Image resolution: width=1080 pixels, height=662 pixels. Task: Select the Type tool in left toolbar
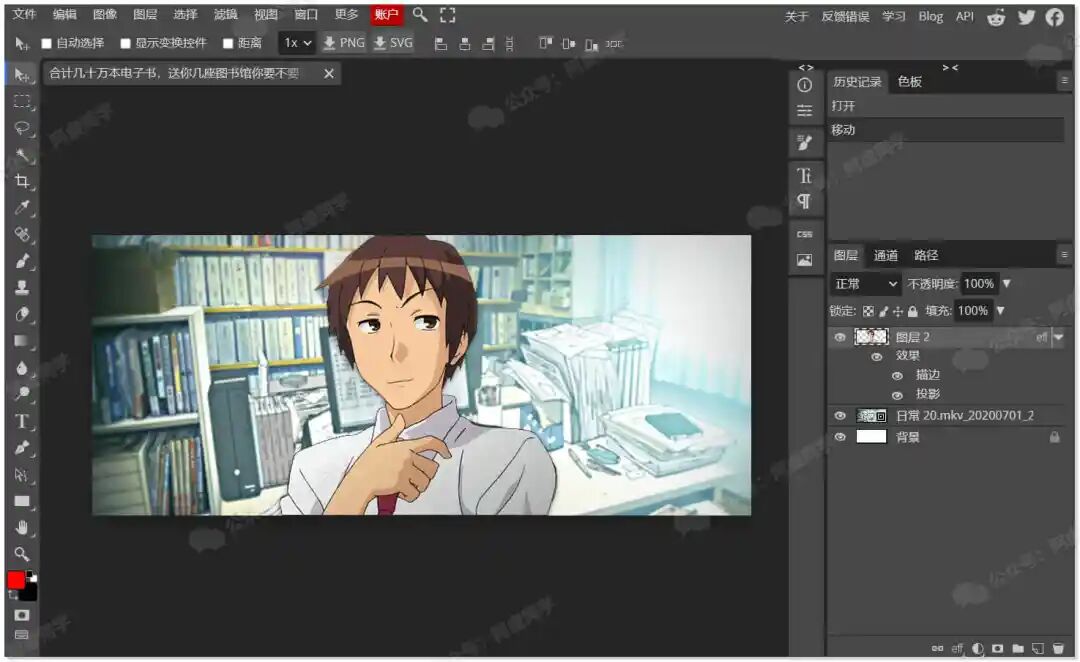[x=22, y=421]
